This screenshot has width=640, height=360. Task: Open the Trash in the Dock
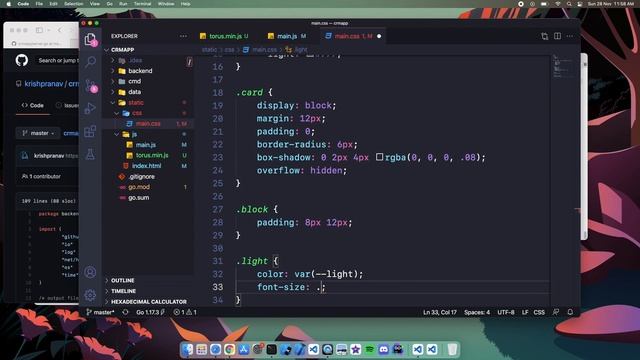click(x=452, y=349)
